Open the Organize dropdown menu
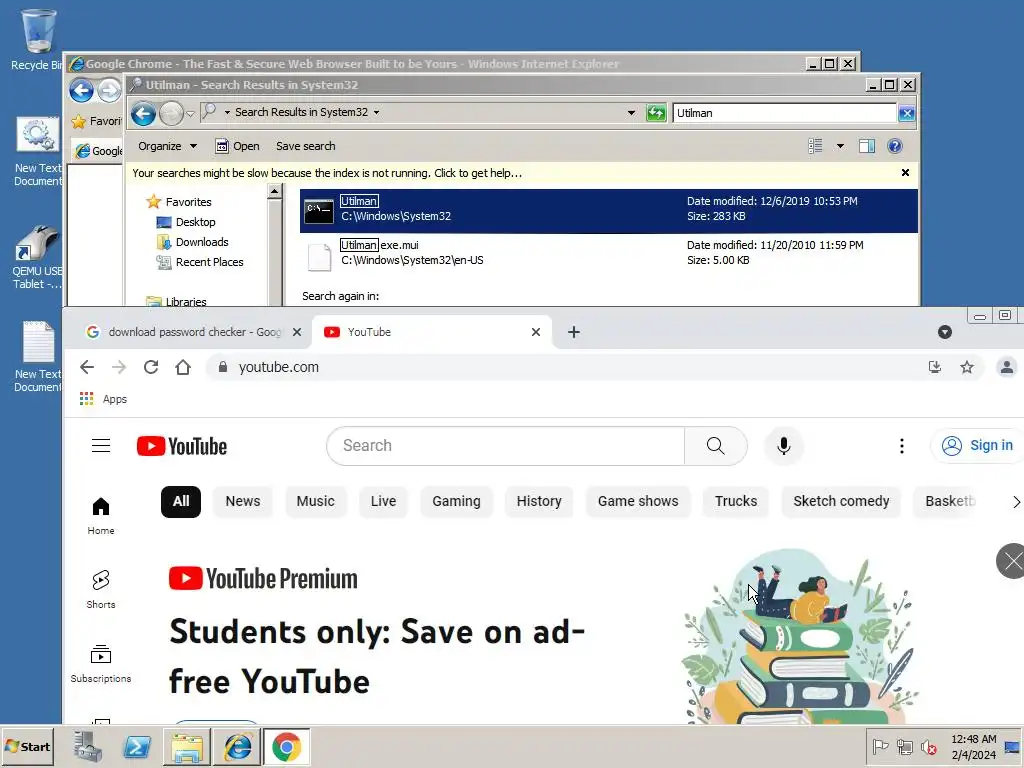Viewport: 1024px width, 768px height. (x=167, y=146)
